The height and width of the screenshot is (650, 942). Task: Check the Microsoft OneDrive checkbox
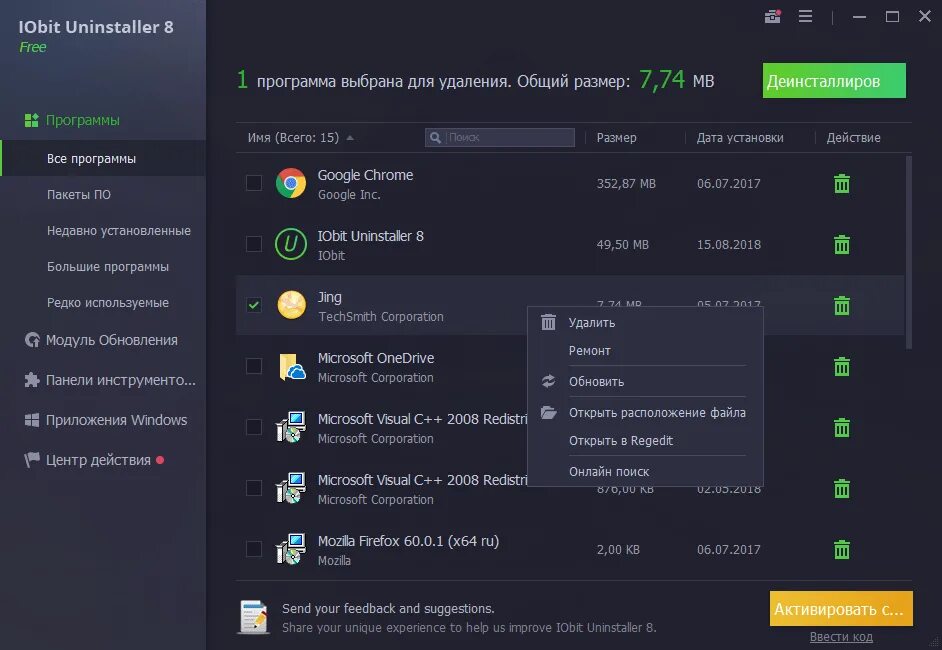pyautogui.click(x=254, y=366)
